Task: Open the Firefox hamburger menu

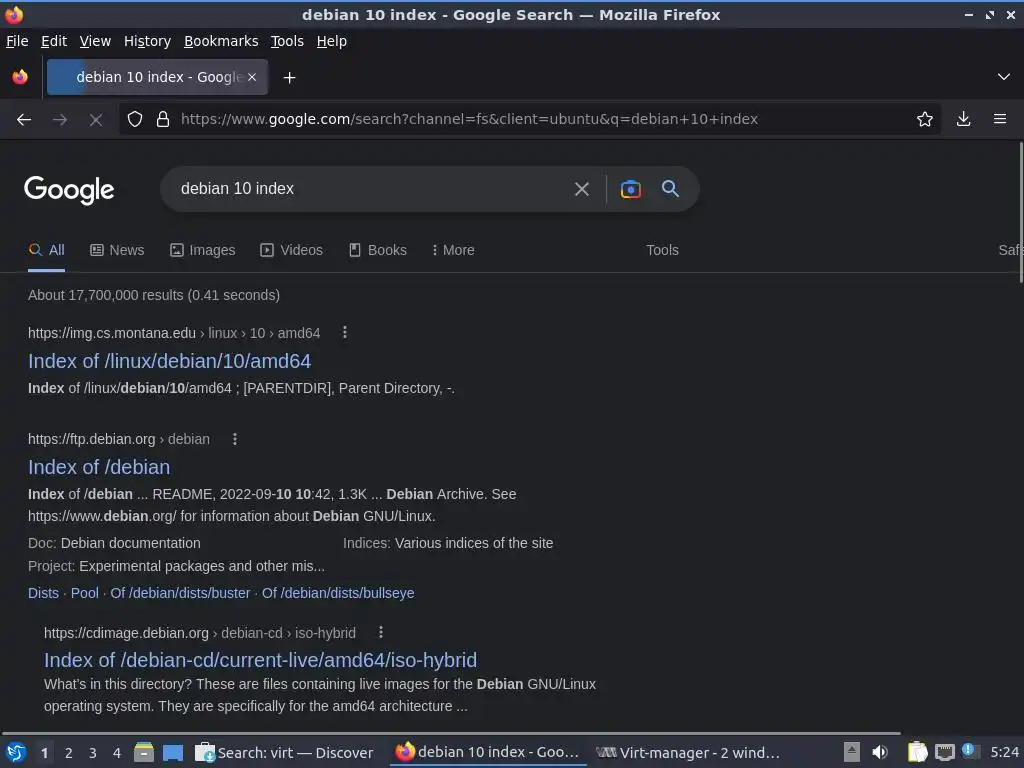Action: pos(1000,119)
